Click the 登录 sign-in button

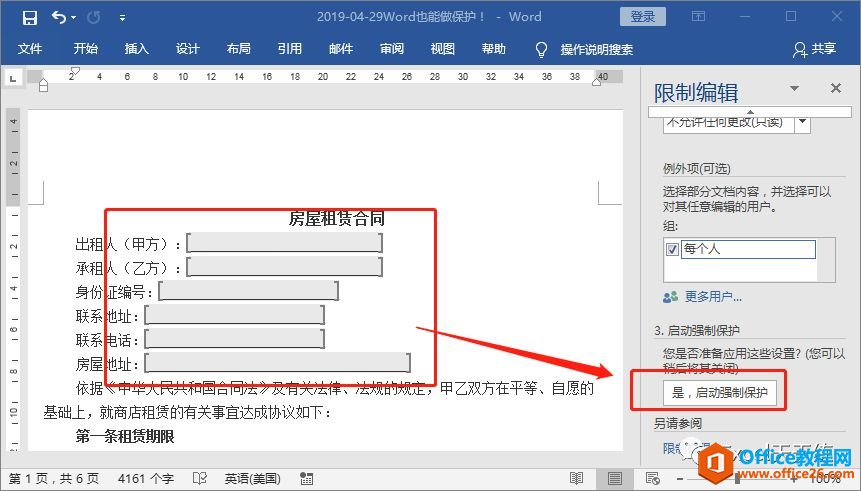643,16
